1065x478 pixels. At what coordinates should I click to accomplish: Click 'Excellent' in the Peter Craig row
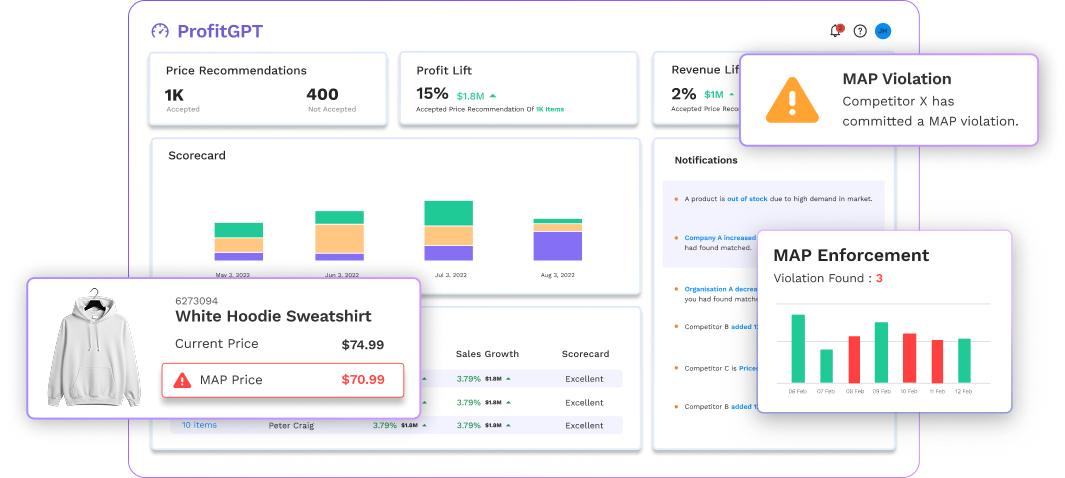584,426
